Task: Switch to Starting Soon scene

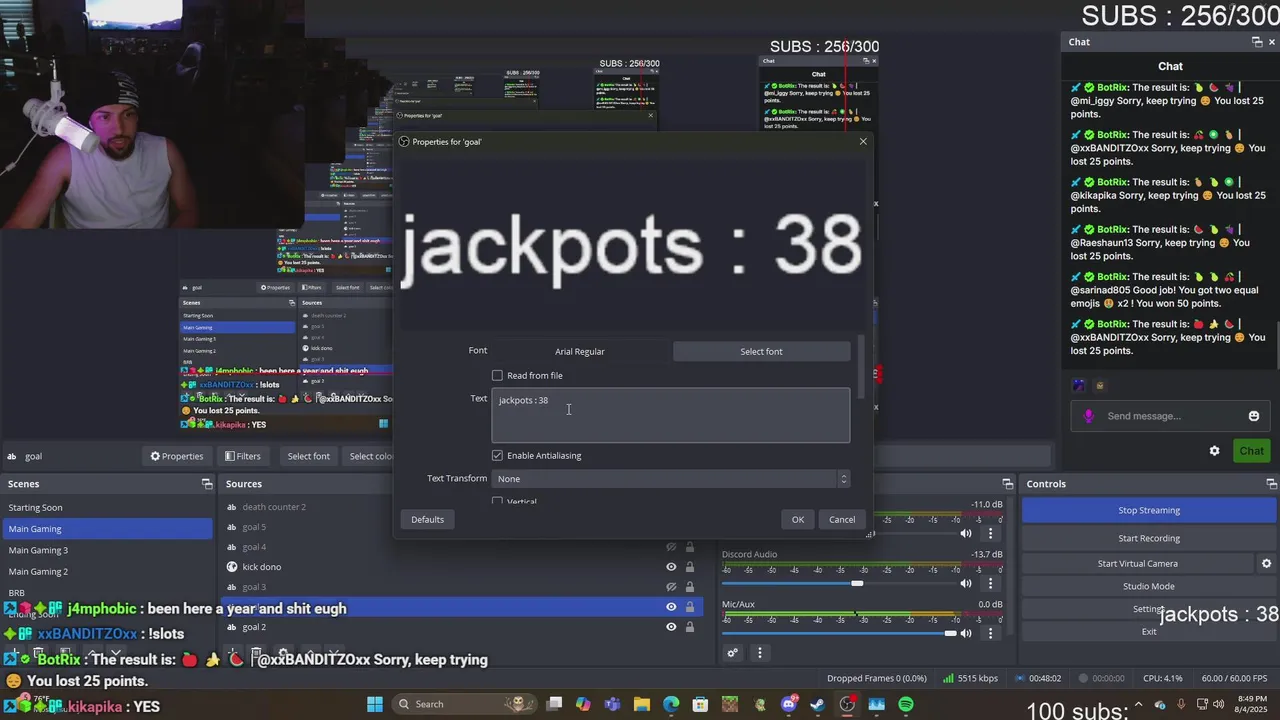Action: pos(107,508)
